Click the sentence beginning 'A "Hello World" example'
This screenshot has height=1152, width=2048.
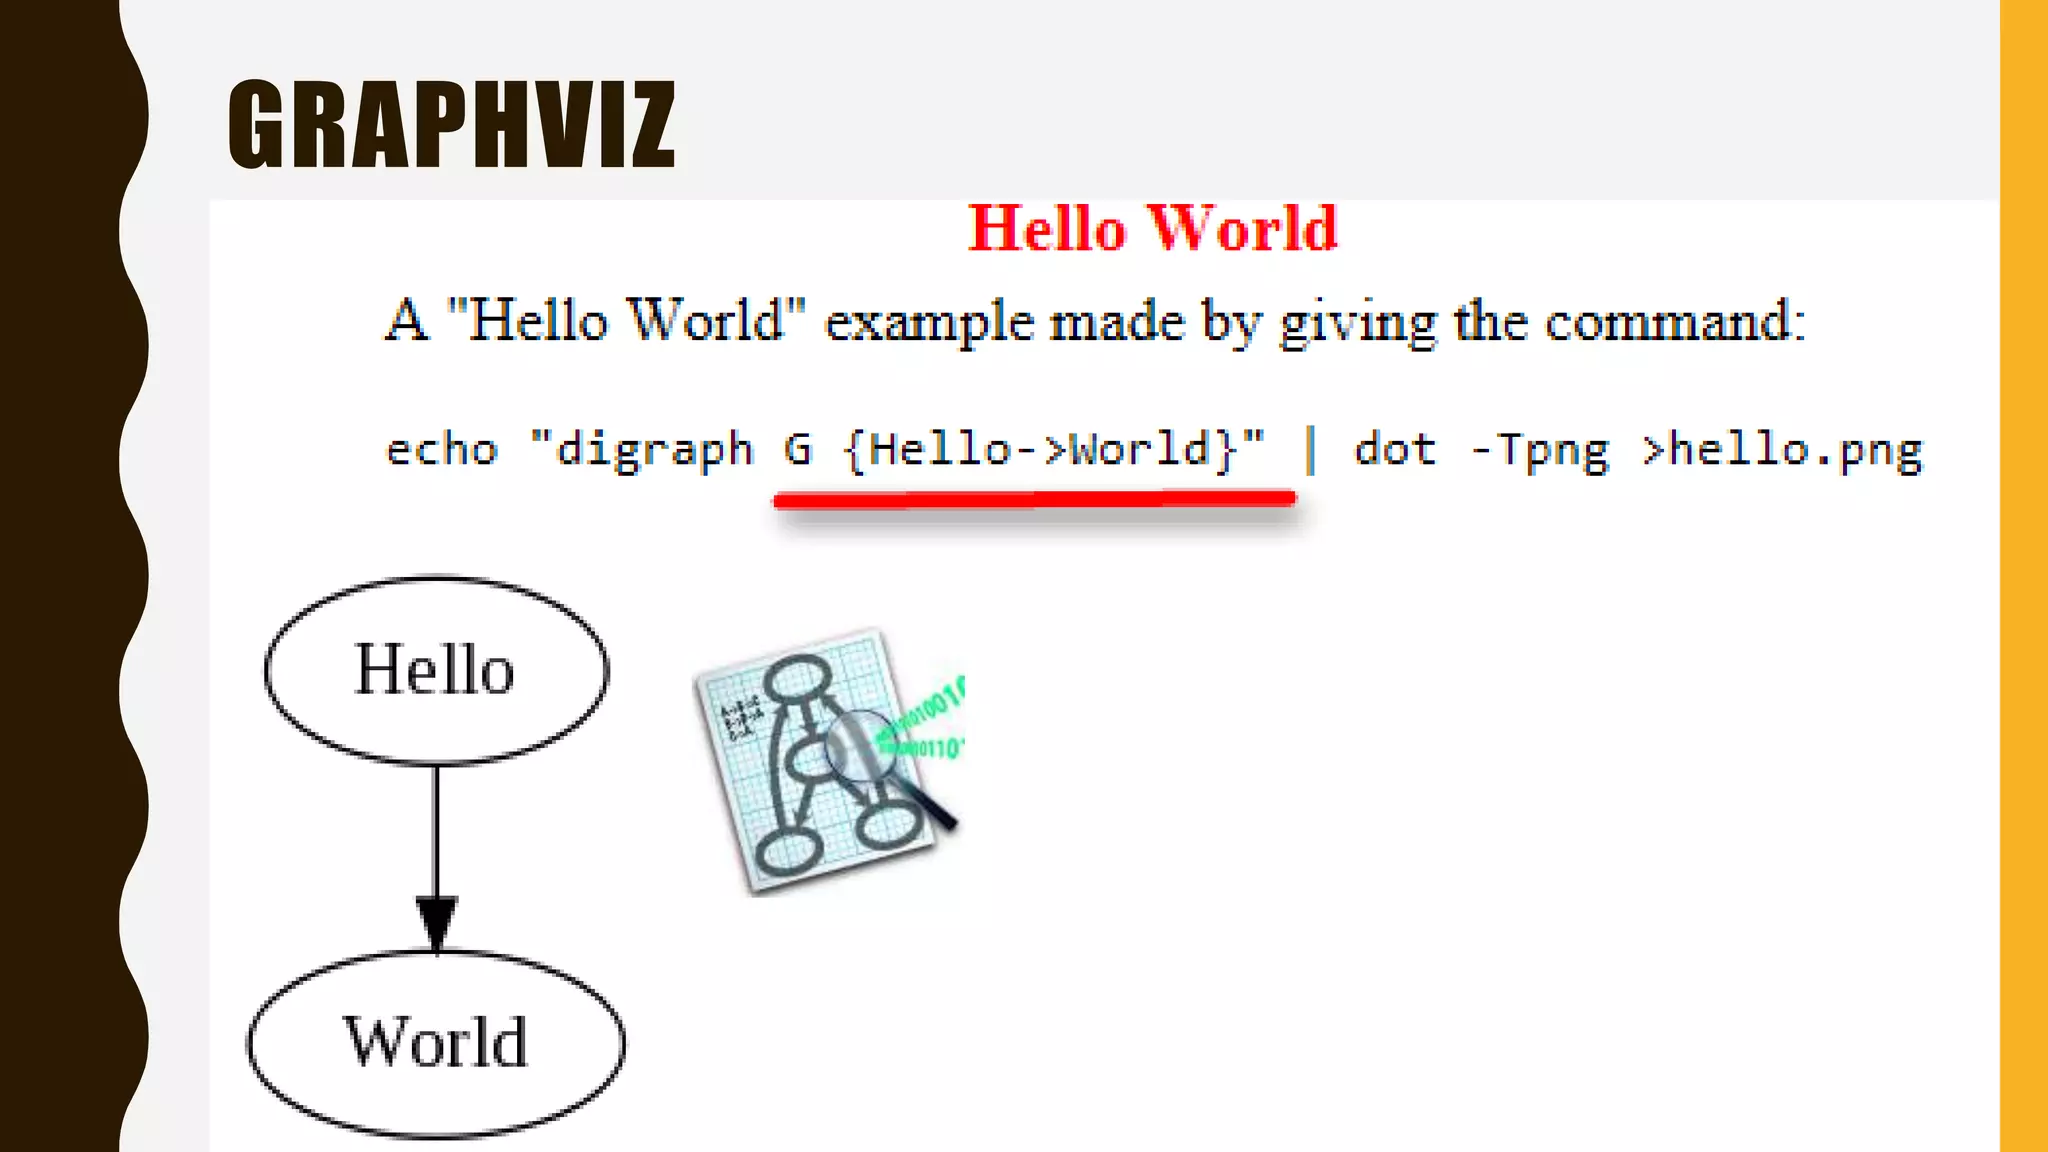(1096, 322)
